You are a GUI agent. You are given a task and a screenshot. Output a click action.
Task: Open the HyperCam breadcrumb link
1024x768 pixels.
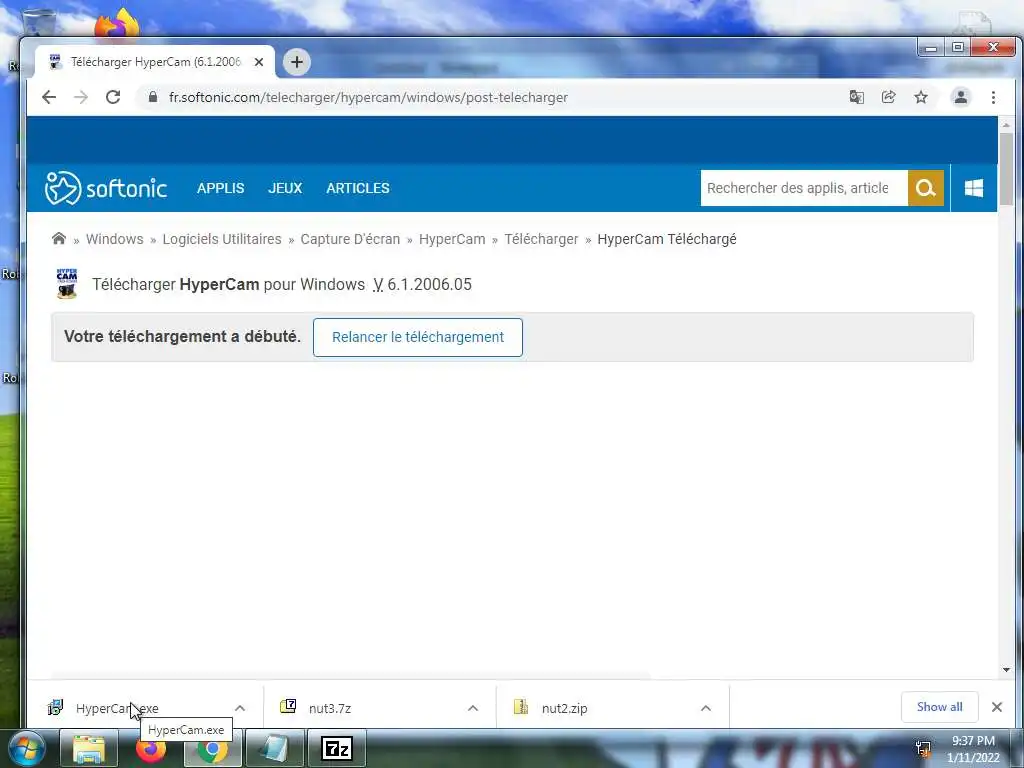coord(452,239)
